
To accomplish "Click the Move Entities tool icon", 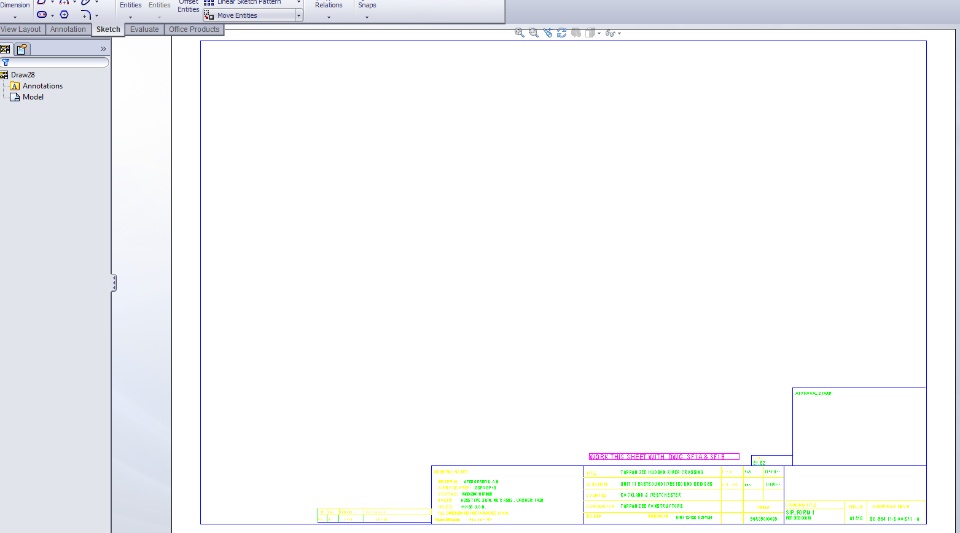I will 209,15.
